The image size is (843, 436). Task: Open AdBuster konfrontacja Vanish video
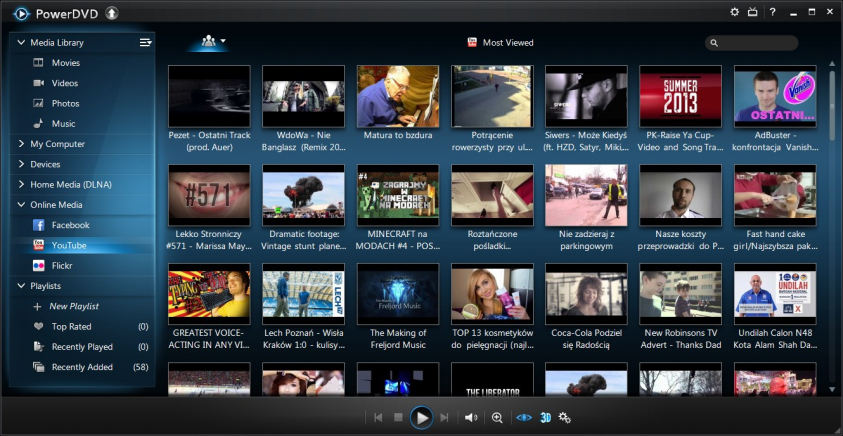(775, 97)
